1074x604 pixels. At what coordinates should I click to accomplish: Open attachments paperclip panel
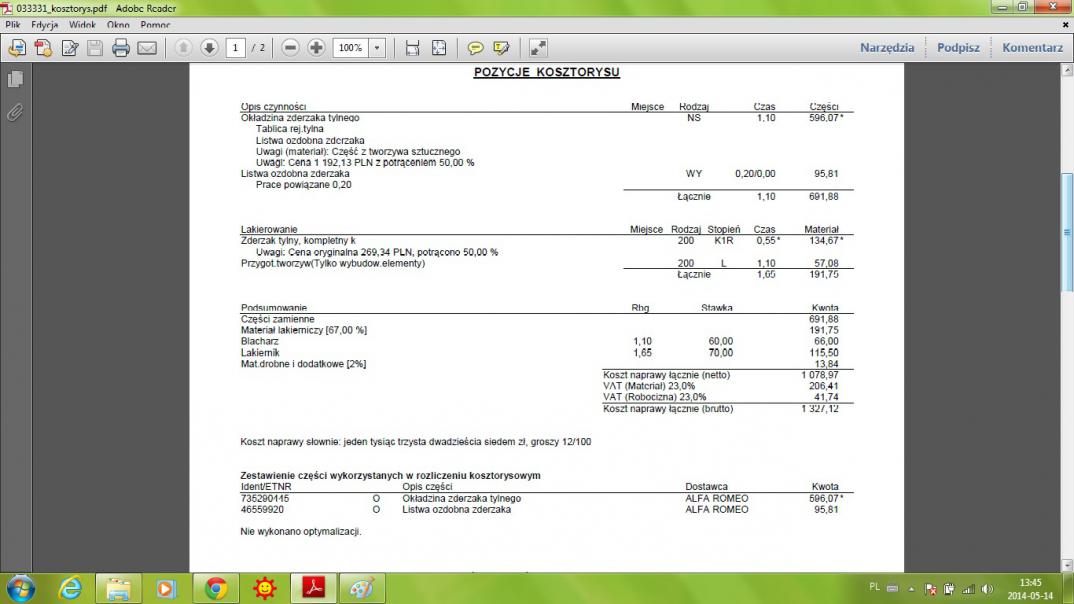point(15,112)
